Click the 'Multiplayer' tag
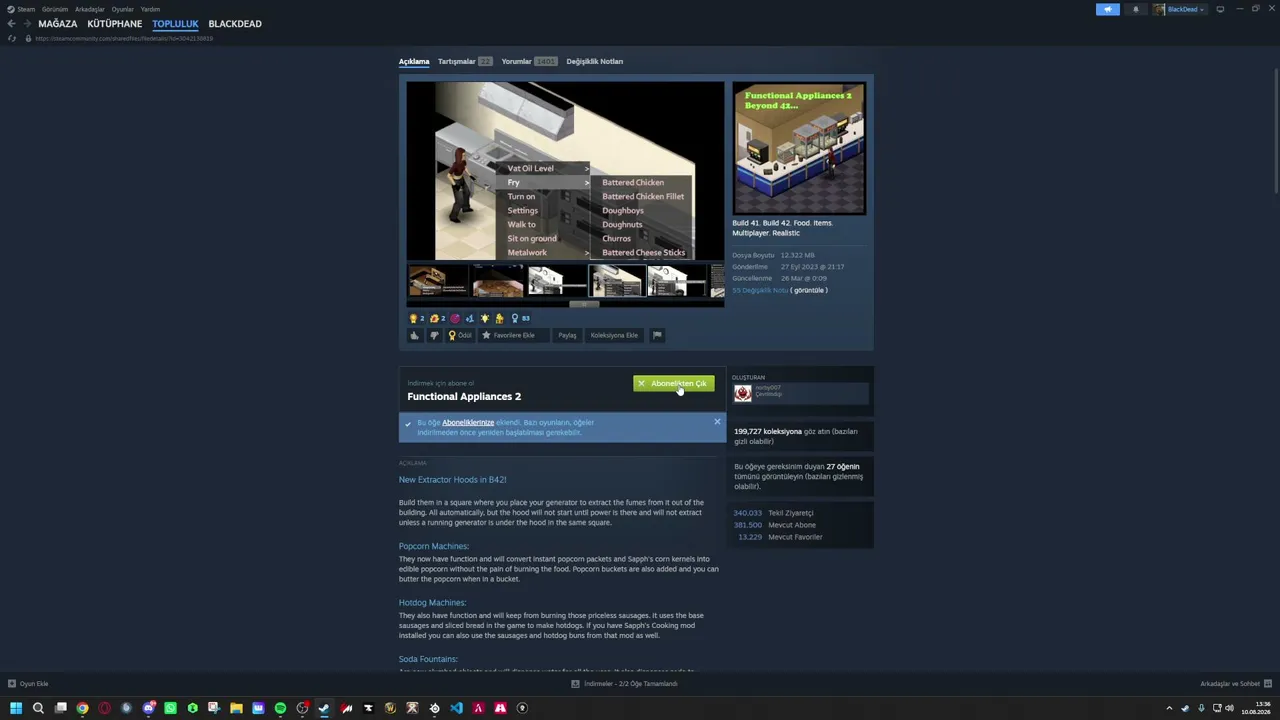 pyautogui.click(x=750, y=233)
